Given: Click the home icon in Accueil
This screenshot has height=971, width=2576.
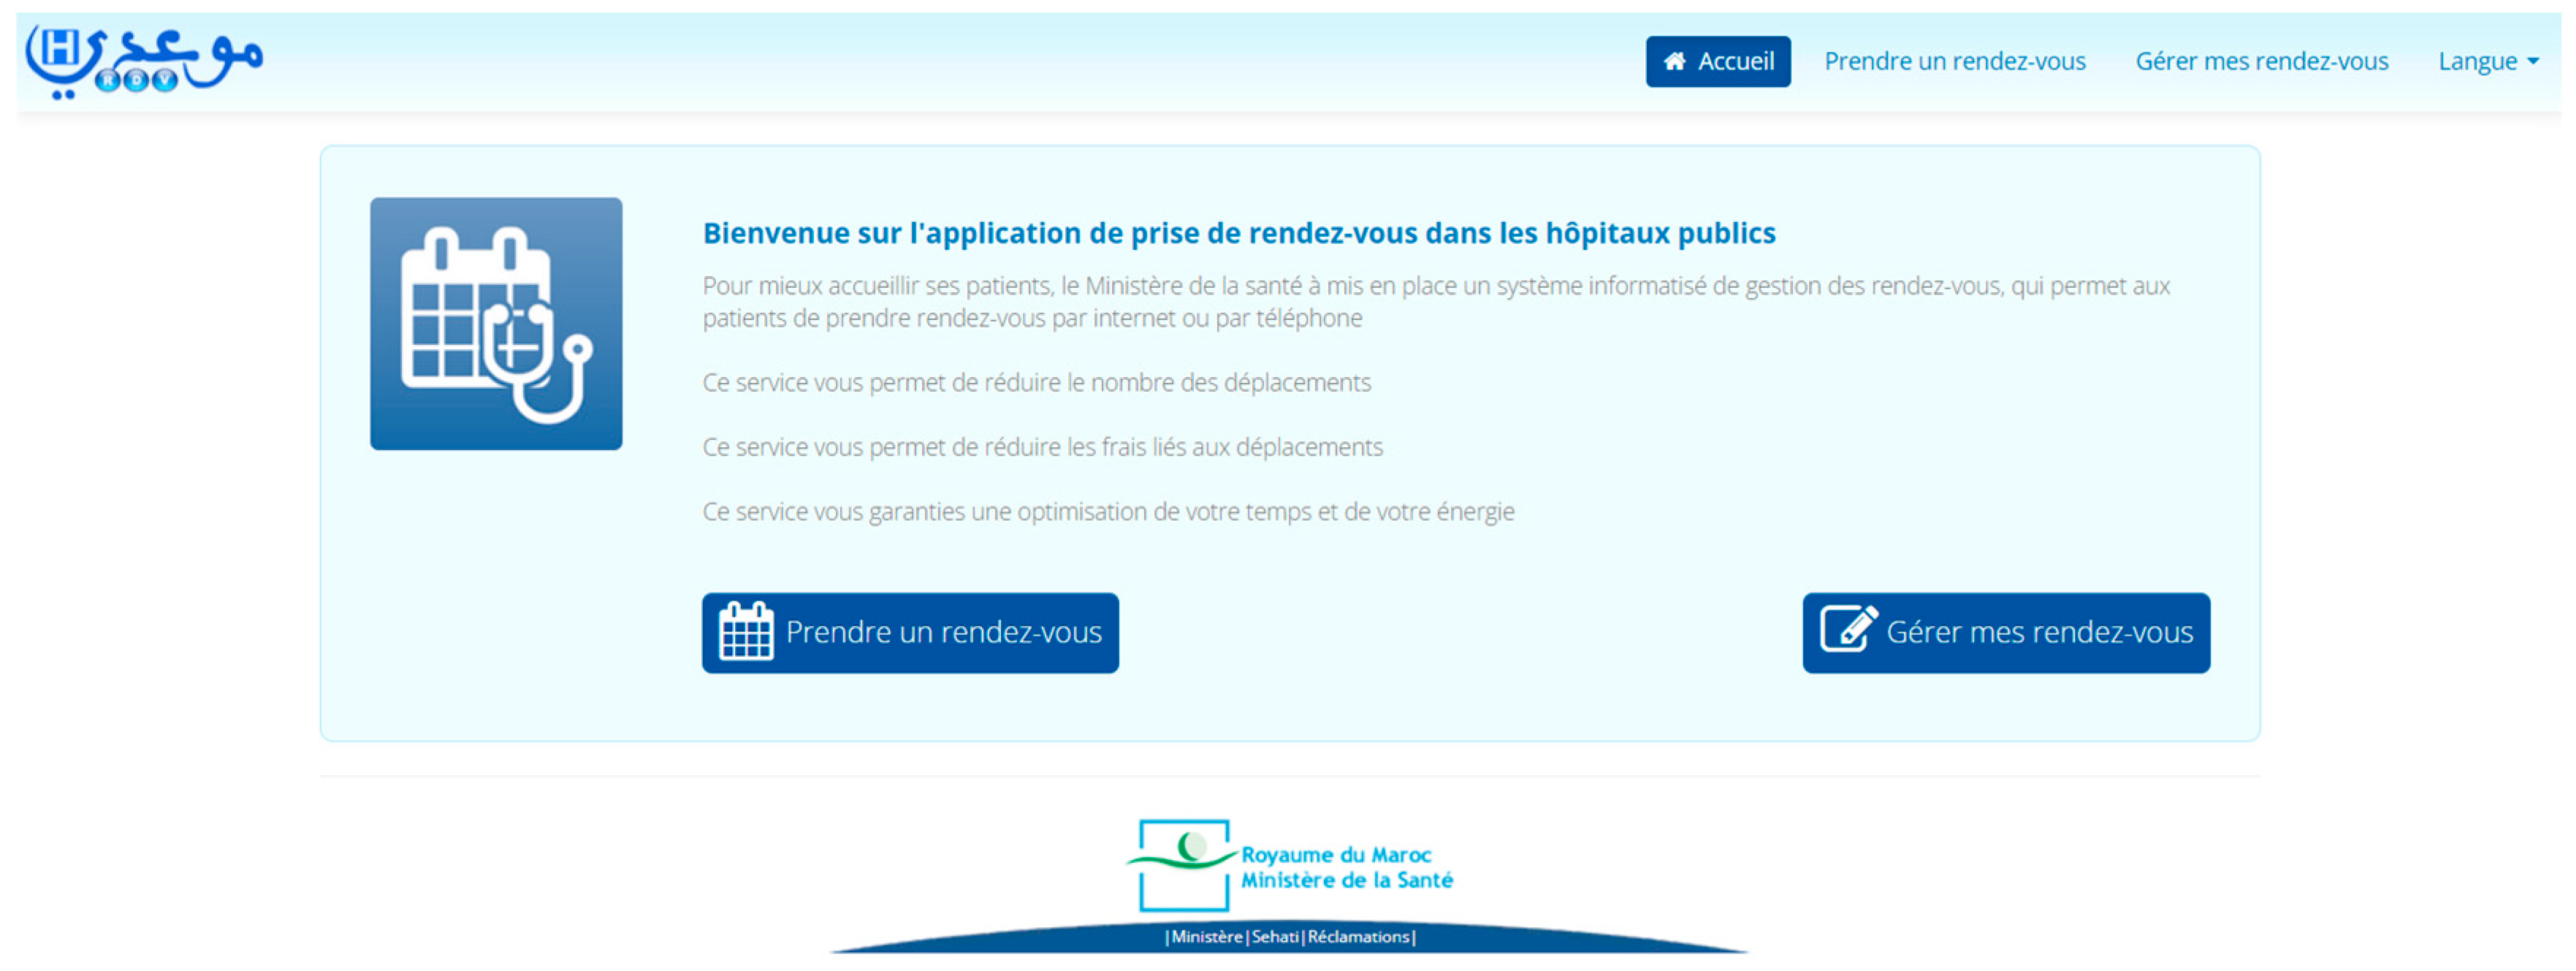Looking at the screenshot, I should [1674, 62].
